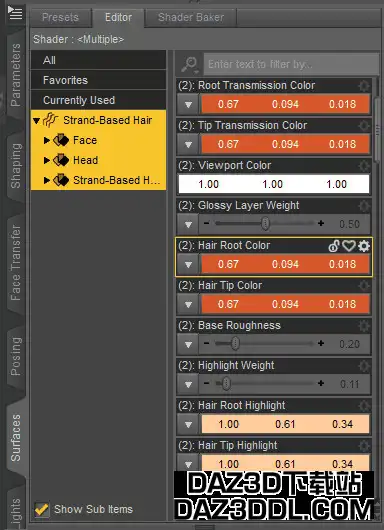Image resolution: width=384 pixels, height=530 pixels.
Task: Switch to the Presets tab
Action: pos(60,17)
